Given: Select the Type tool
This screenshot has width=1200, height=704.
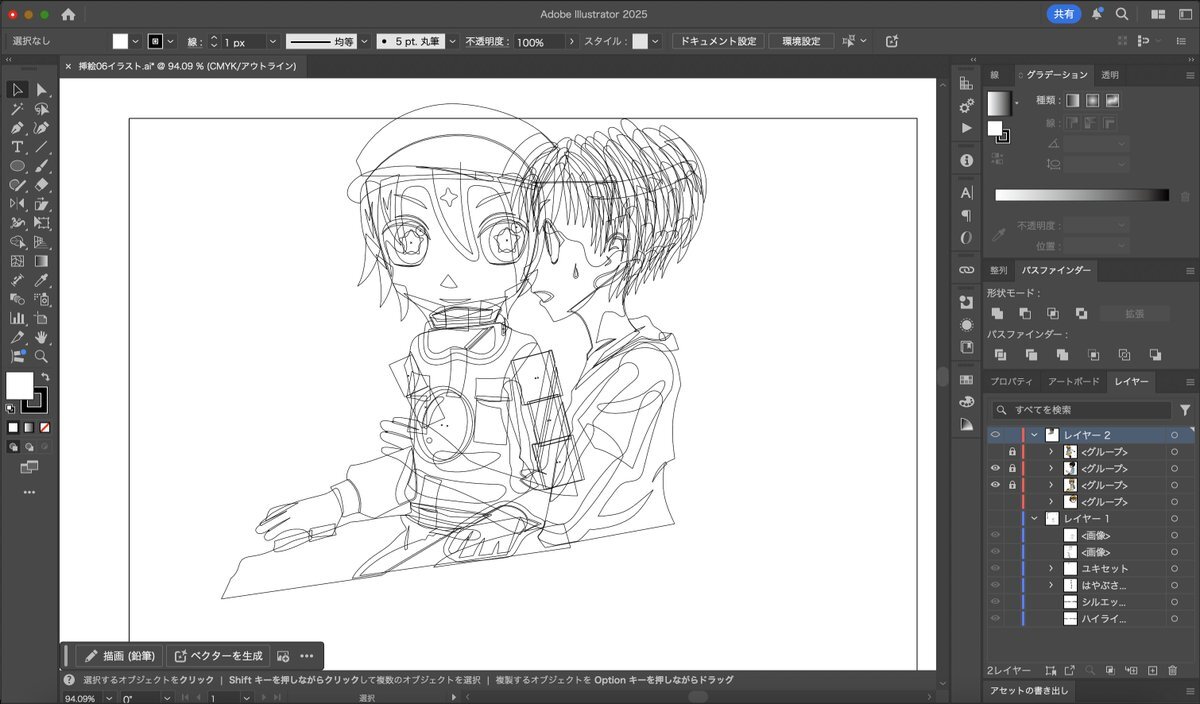Looking at the screenshot, I should (17, 147).
